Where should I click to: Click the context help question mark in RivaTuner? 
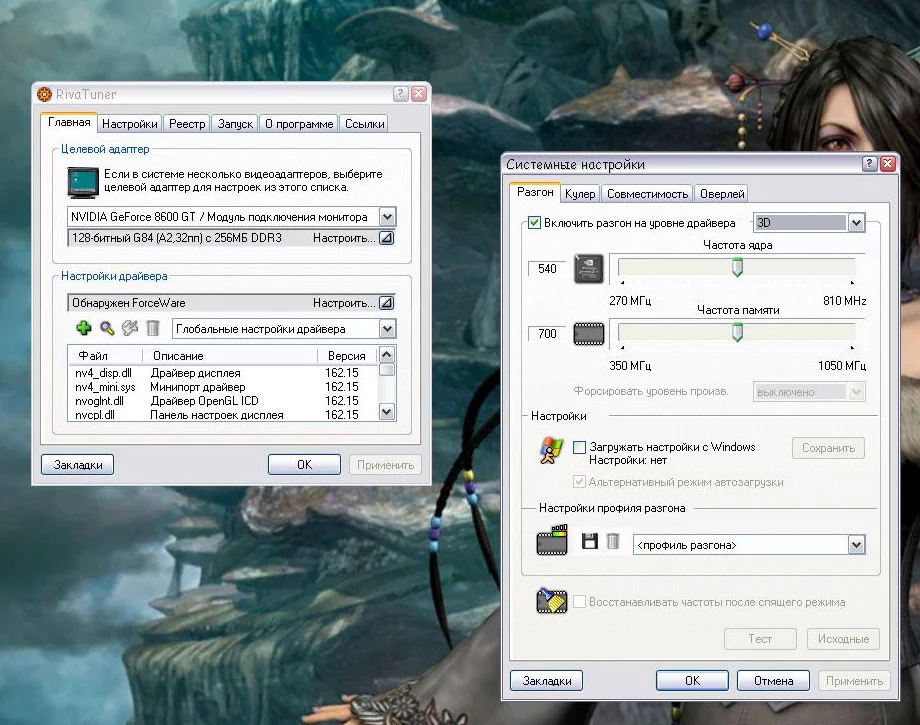(400, 94)
